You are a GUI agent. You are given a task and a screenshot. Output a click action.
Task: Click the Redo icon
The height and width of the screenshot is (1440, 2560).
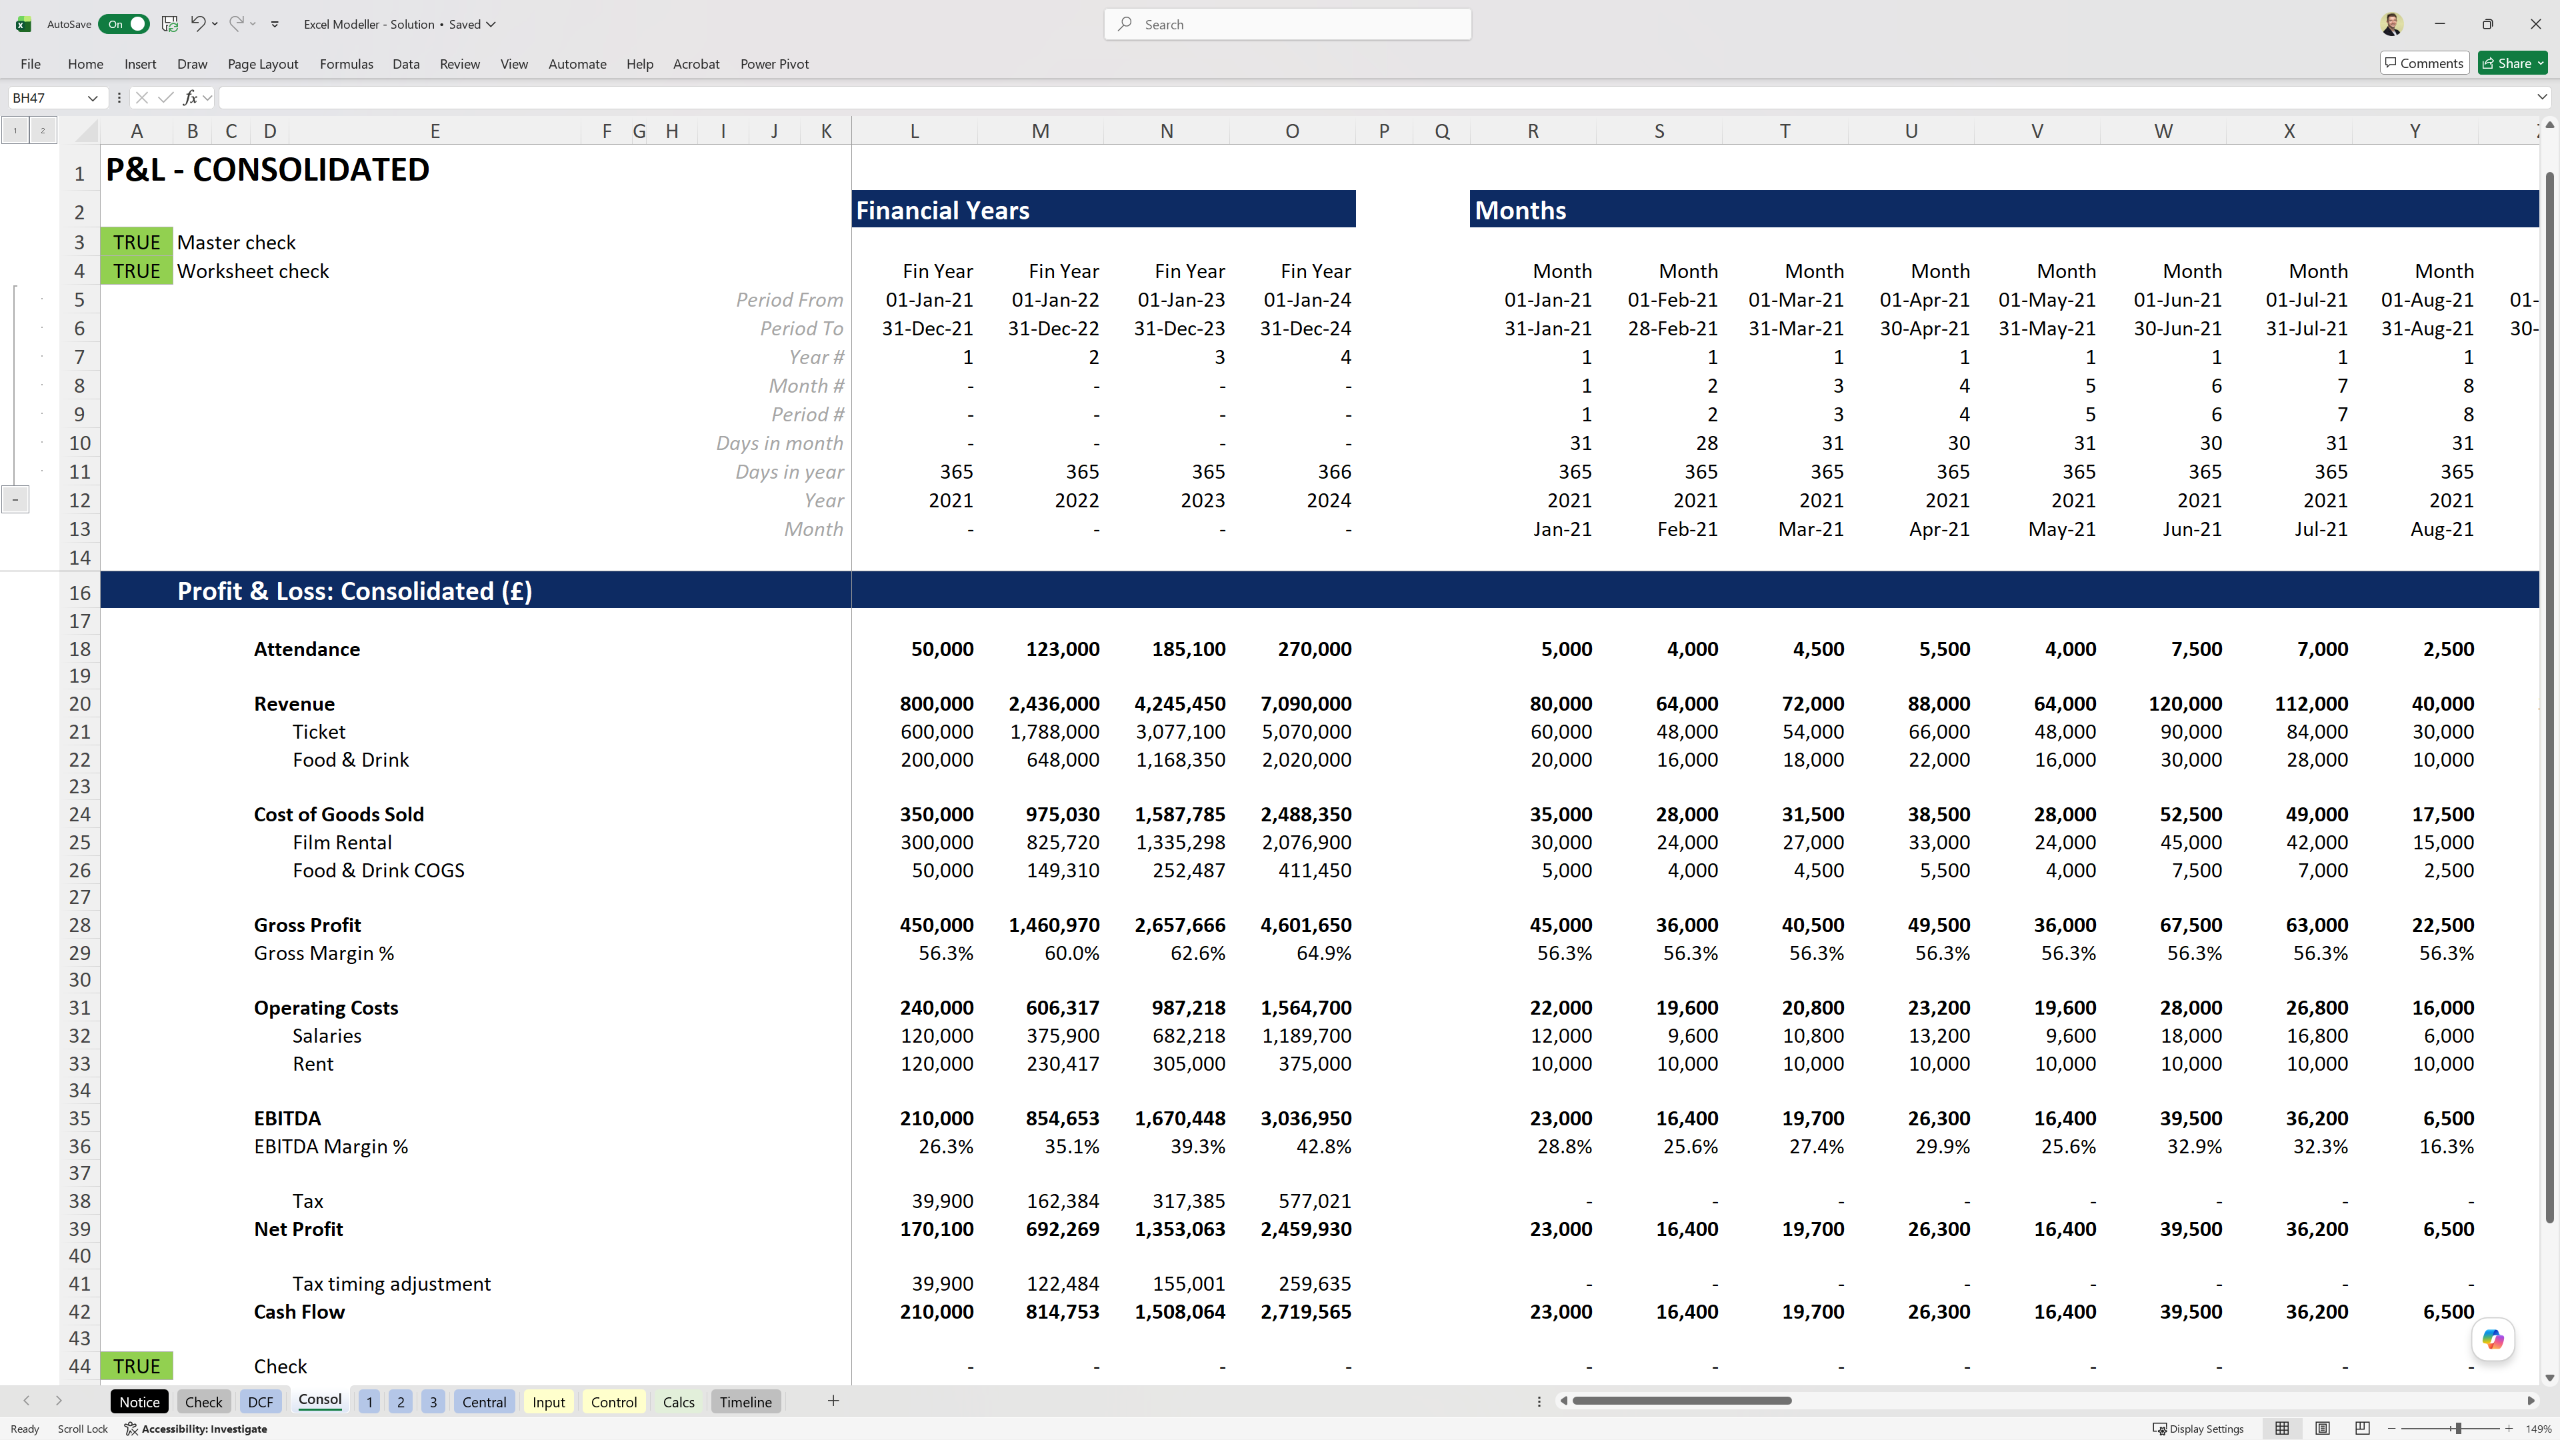236,24
